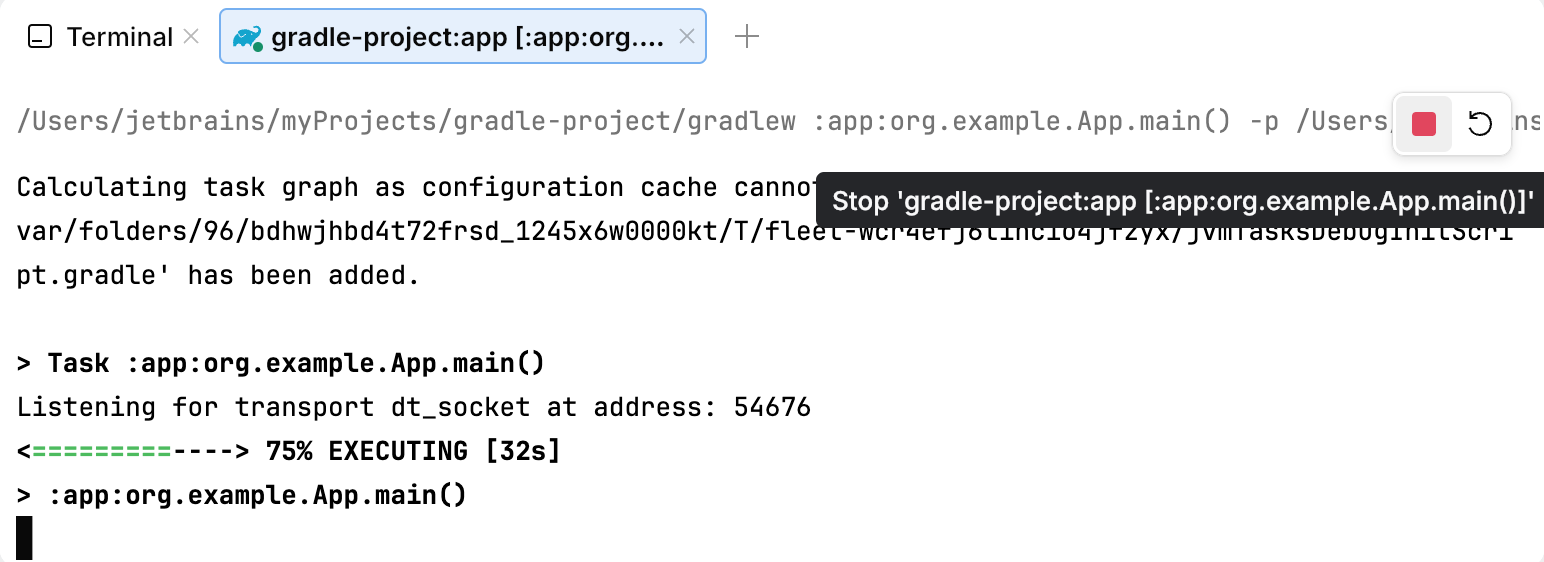Viewport: 1544px width, 562px height.
Task: Select the gradle-project:app run tab
Action: click(467, 38)
